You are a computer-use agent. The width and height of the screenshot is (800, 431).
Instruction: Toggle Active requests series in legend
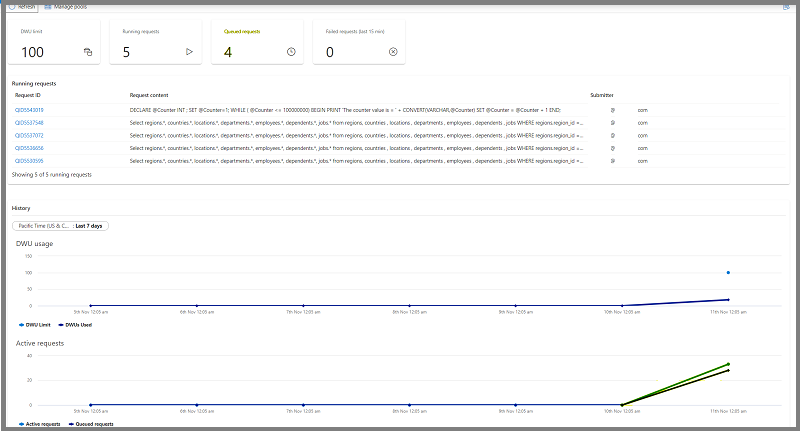pos(40,424)
